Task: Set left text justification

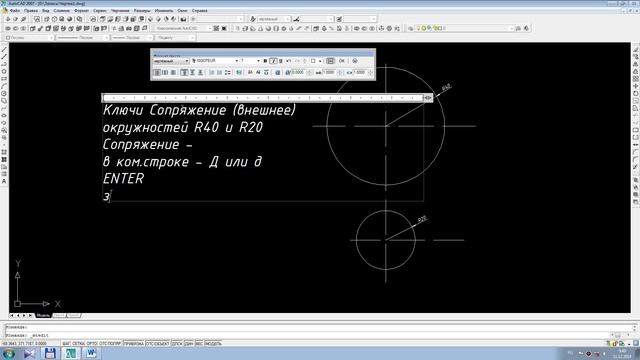Action: pyautogui.click(x=157, y=72)
